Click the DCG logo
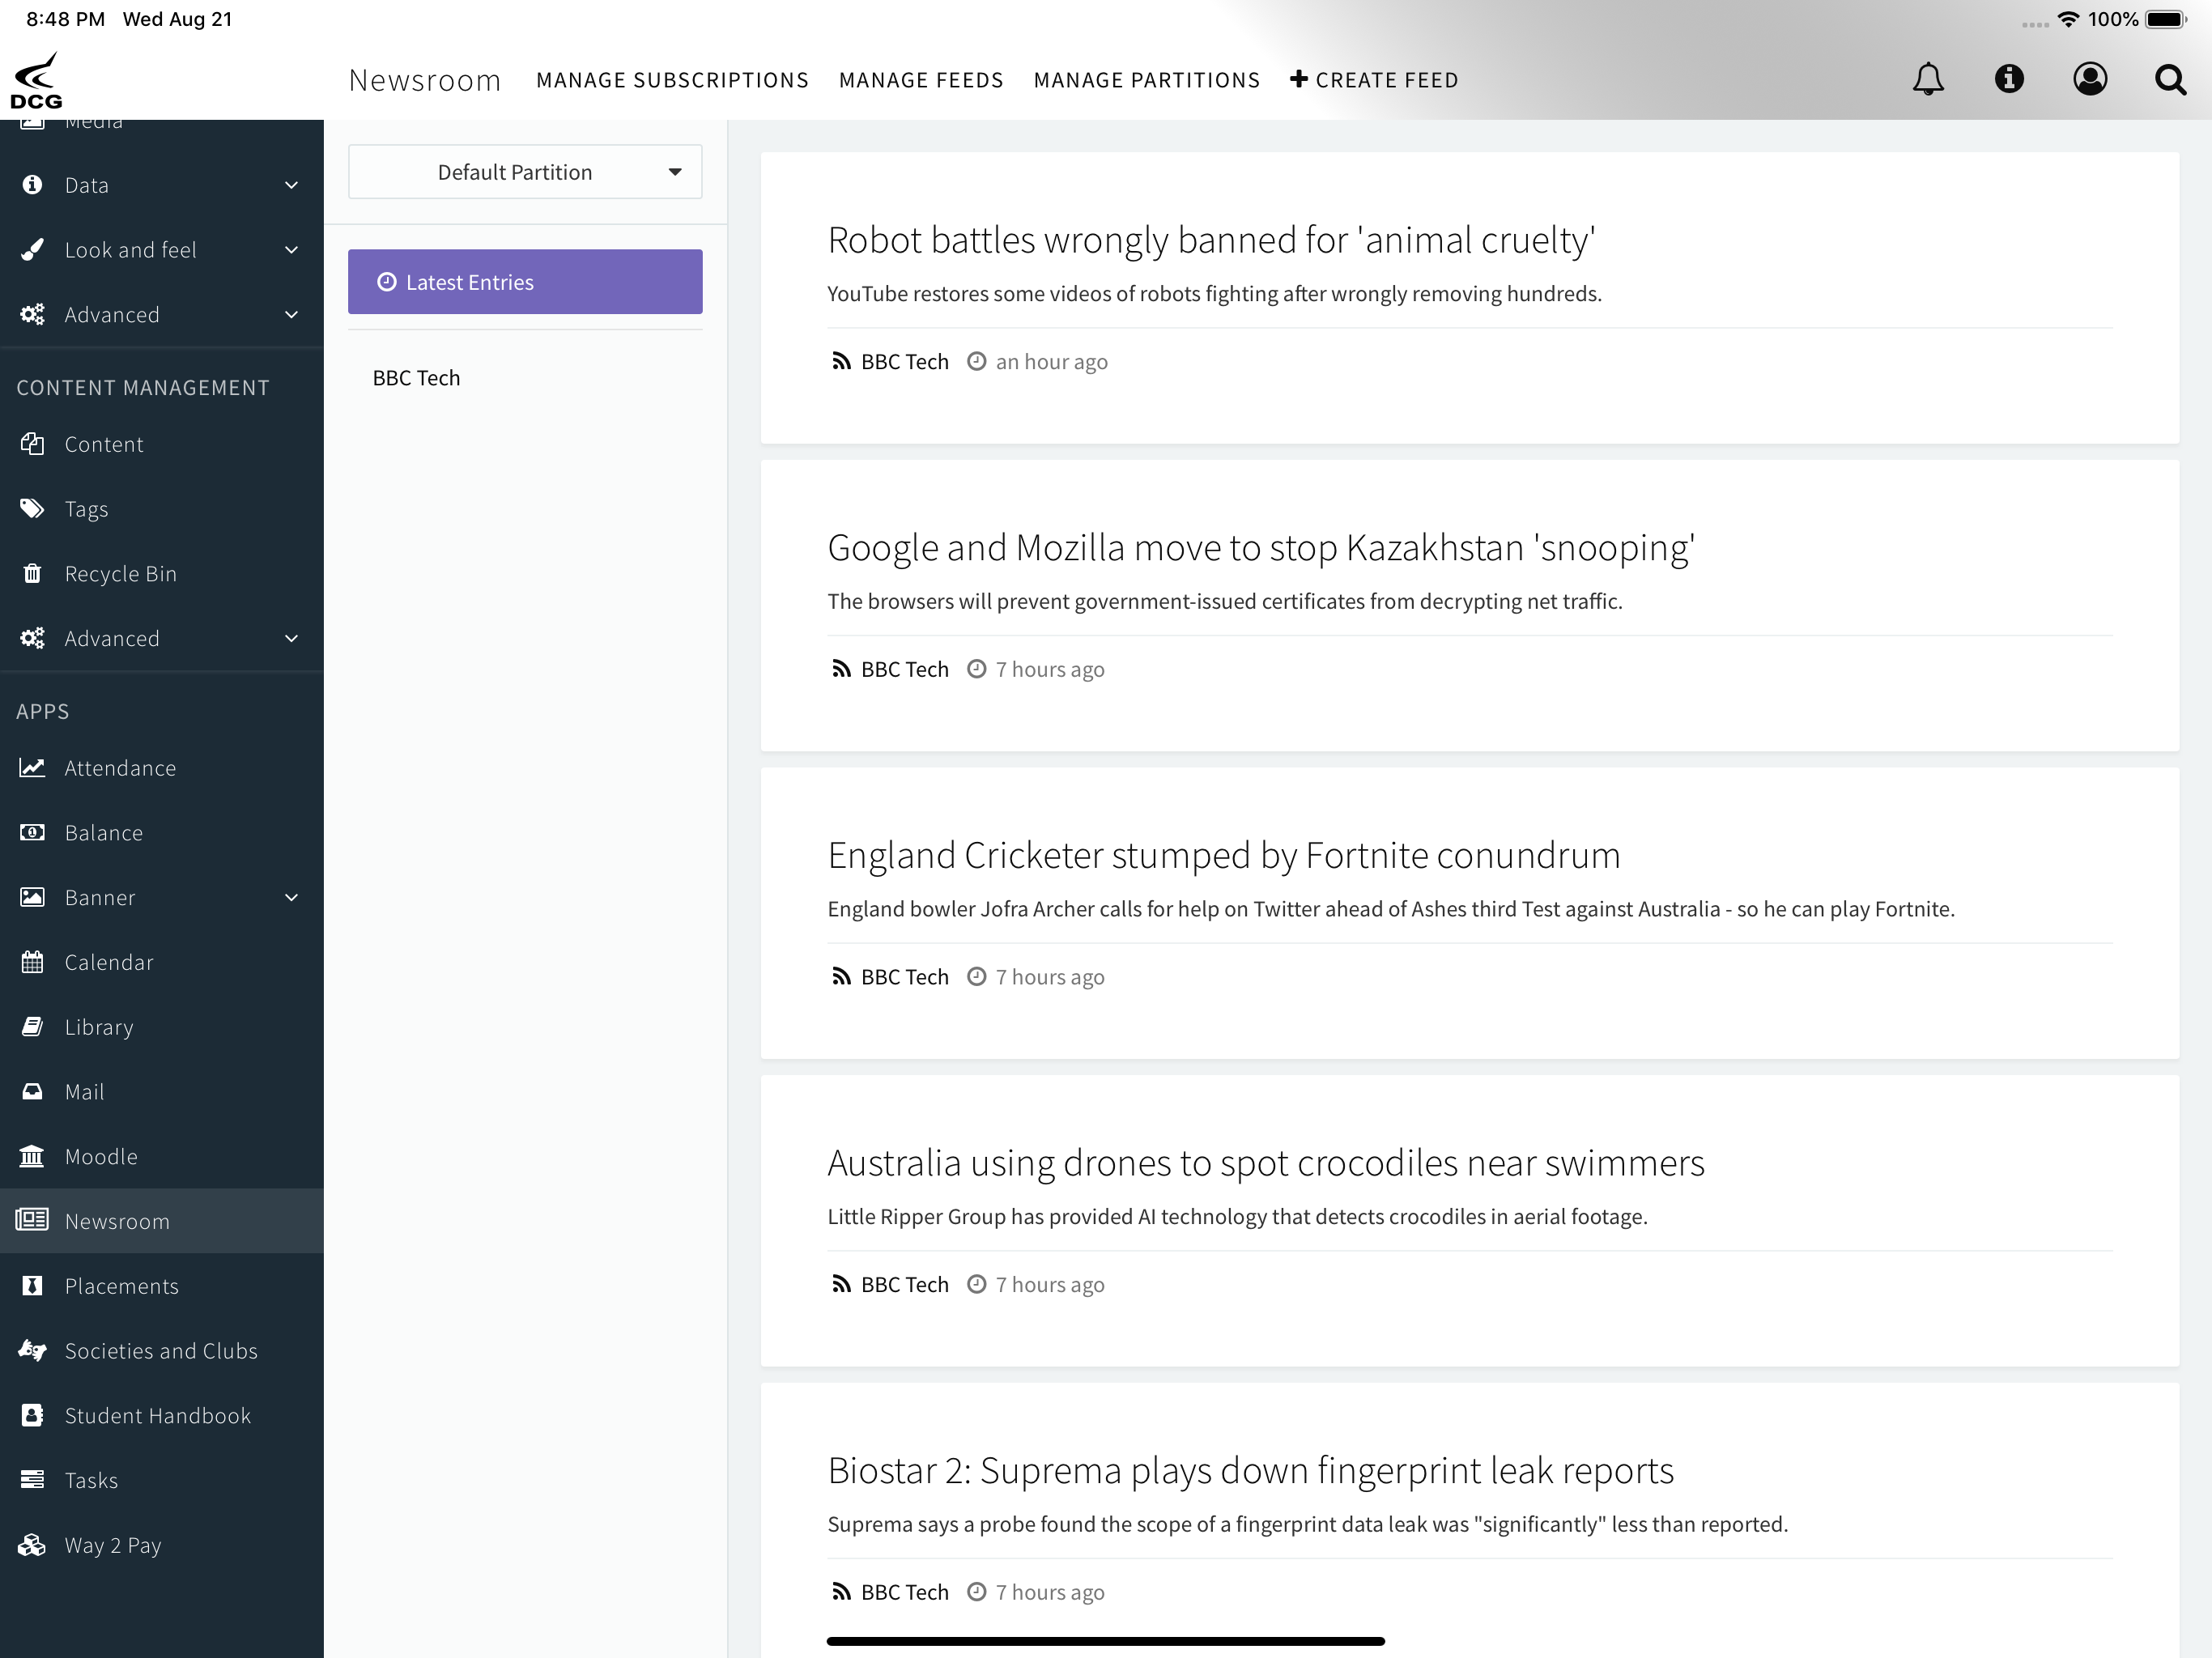Image resolution: width=2212 pixels, height=1658 pixels. tap(37, 80)
